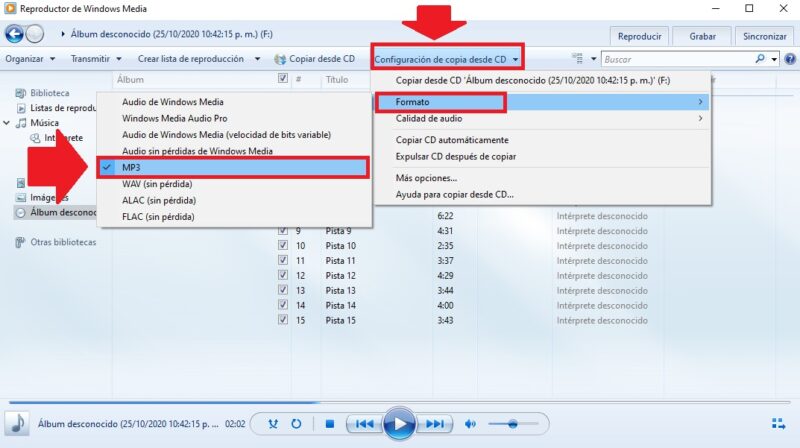Select MP3 format

pos(234,167)
